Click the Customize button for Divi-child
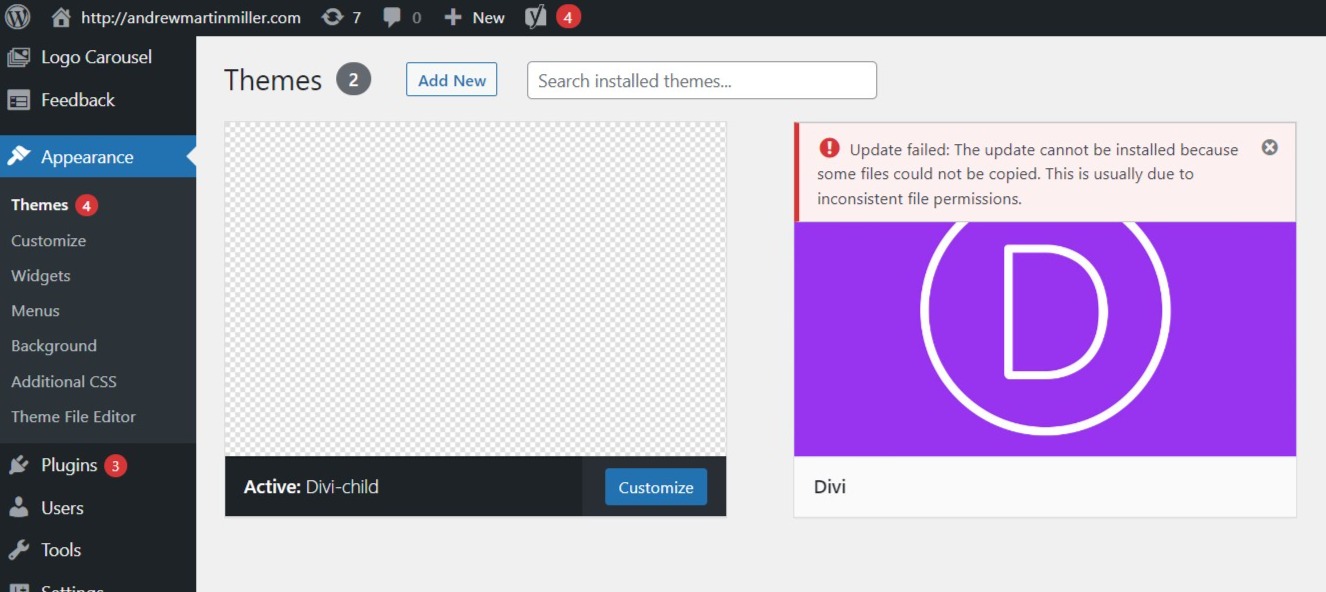Image resolution: width=1326 pixels, height=592 pixels. pos(655,487)
